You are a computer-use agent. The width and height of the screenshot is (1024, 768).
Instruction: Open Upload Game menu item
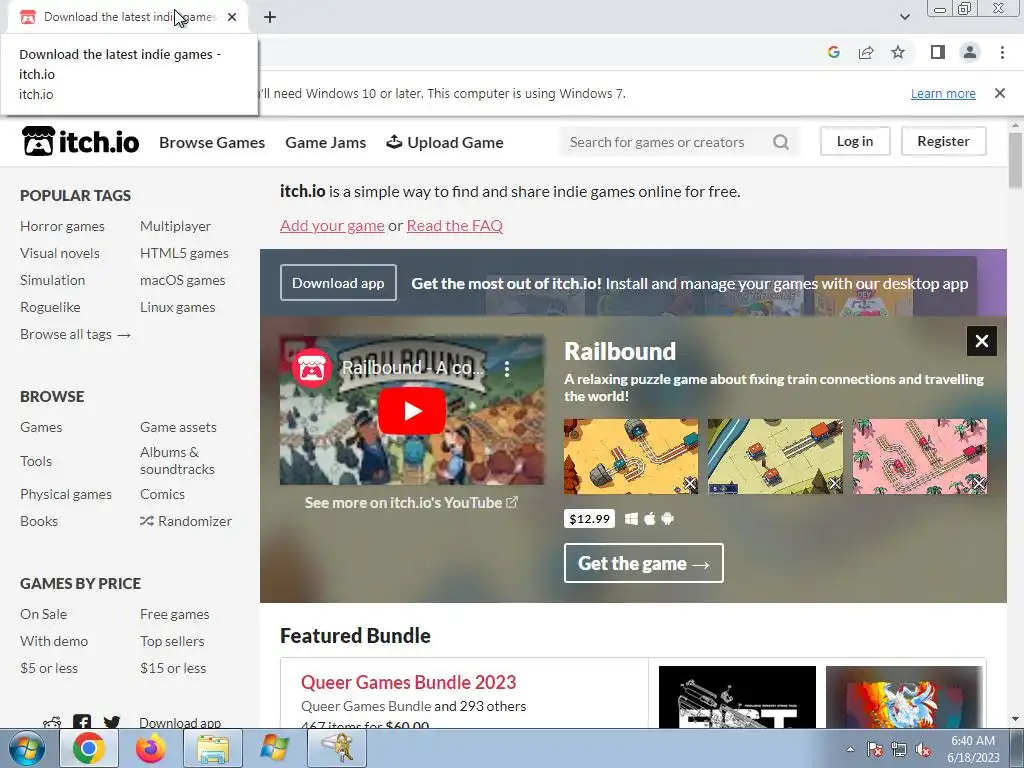coord(445,142)
